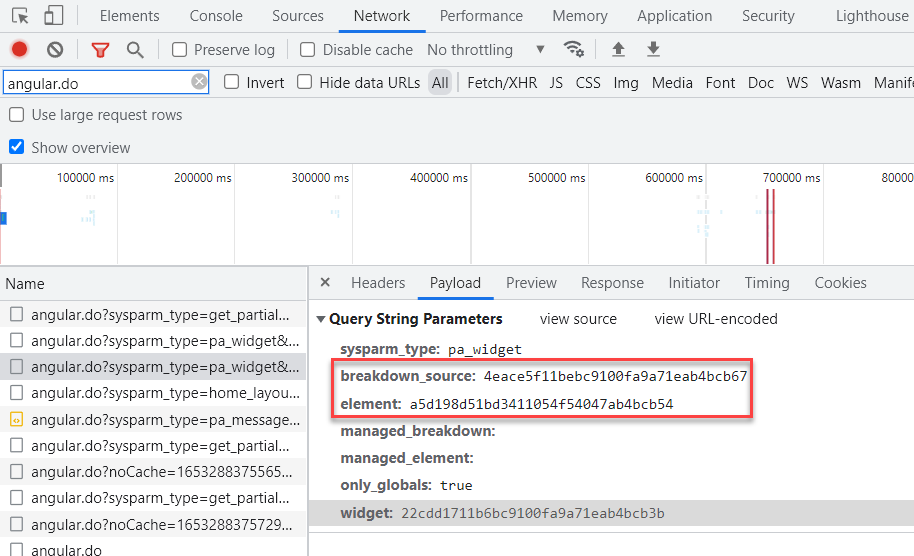Collapse the Query String Parameters section
Viewport: 914px width, 556px height.
[x=321, y=320]
